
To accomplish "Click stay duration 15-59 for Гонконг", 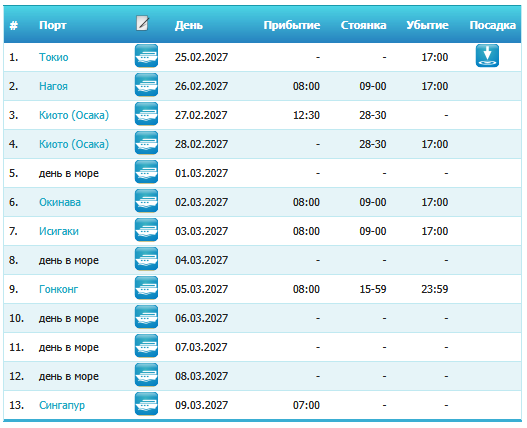I will [x=373, y=289].
